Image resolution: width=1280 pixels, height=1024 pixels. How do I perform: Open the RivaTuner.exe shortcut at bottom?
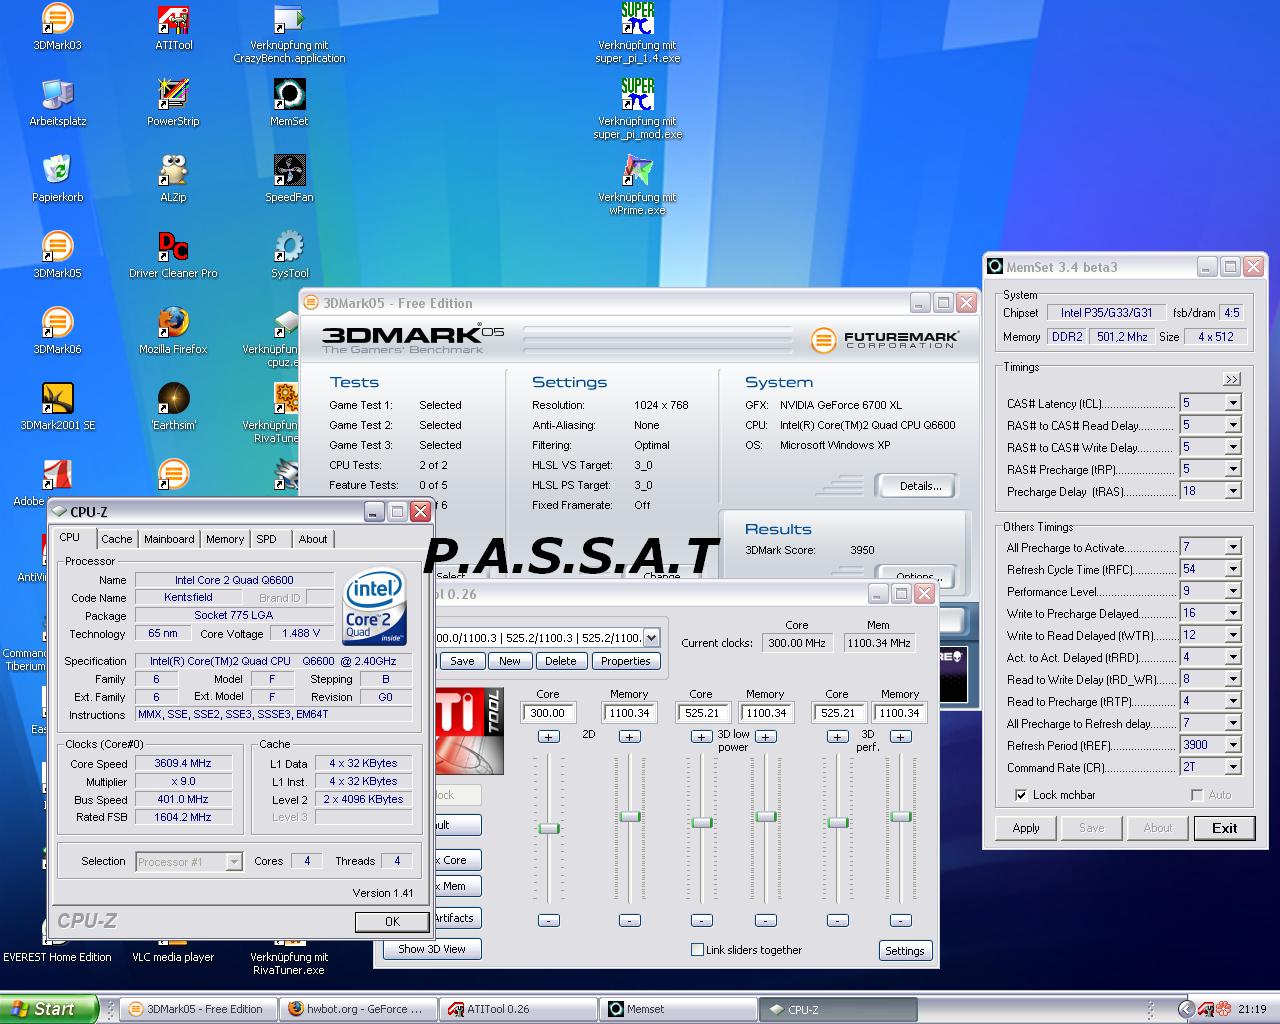click(289, 955)
